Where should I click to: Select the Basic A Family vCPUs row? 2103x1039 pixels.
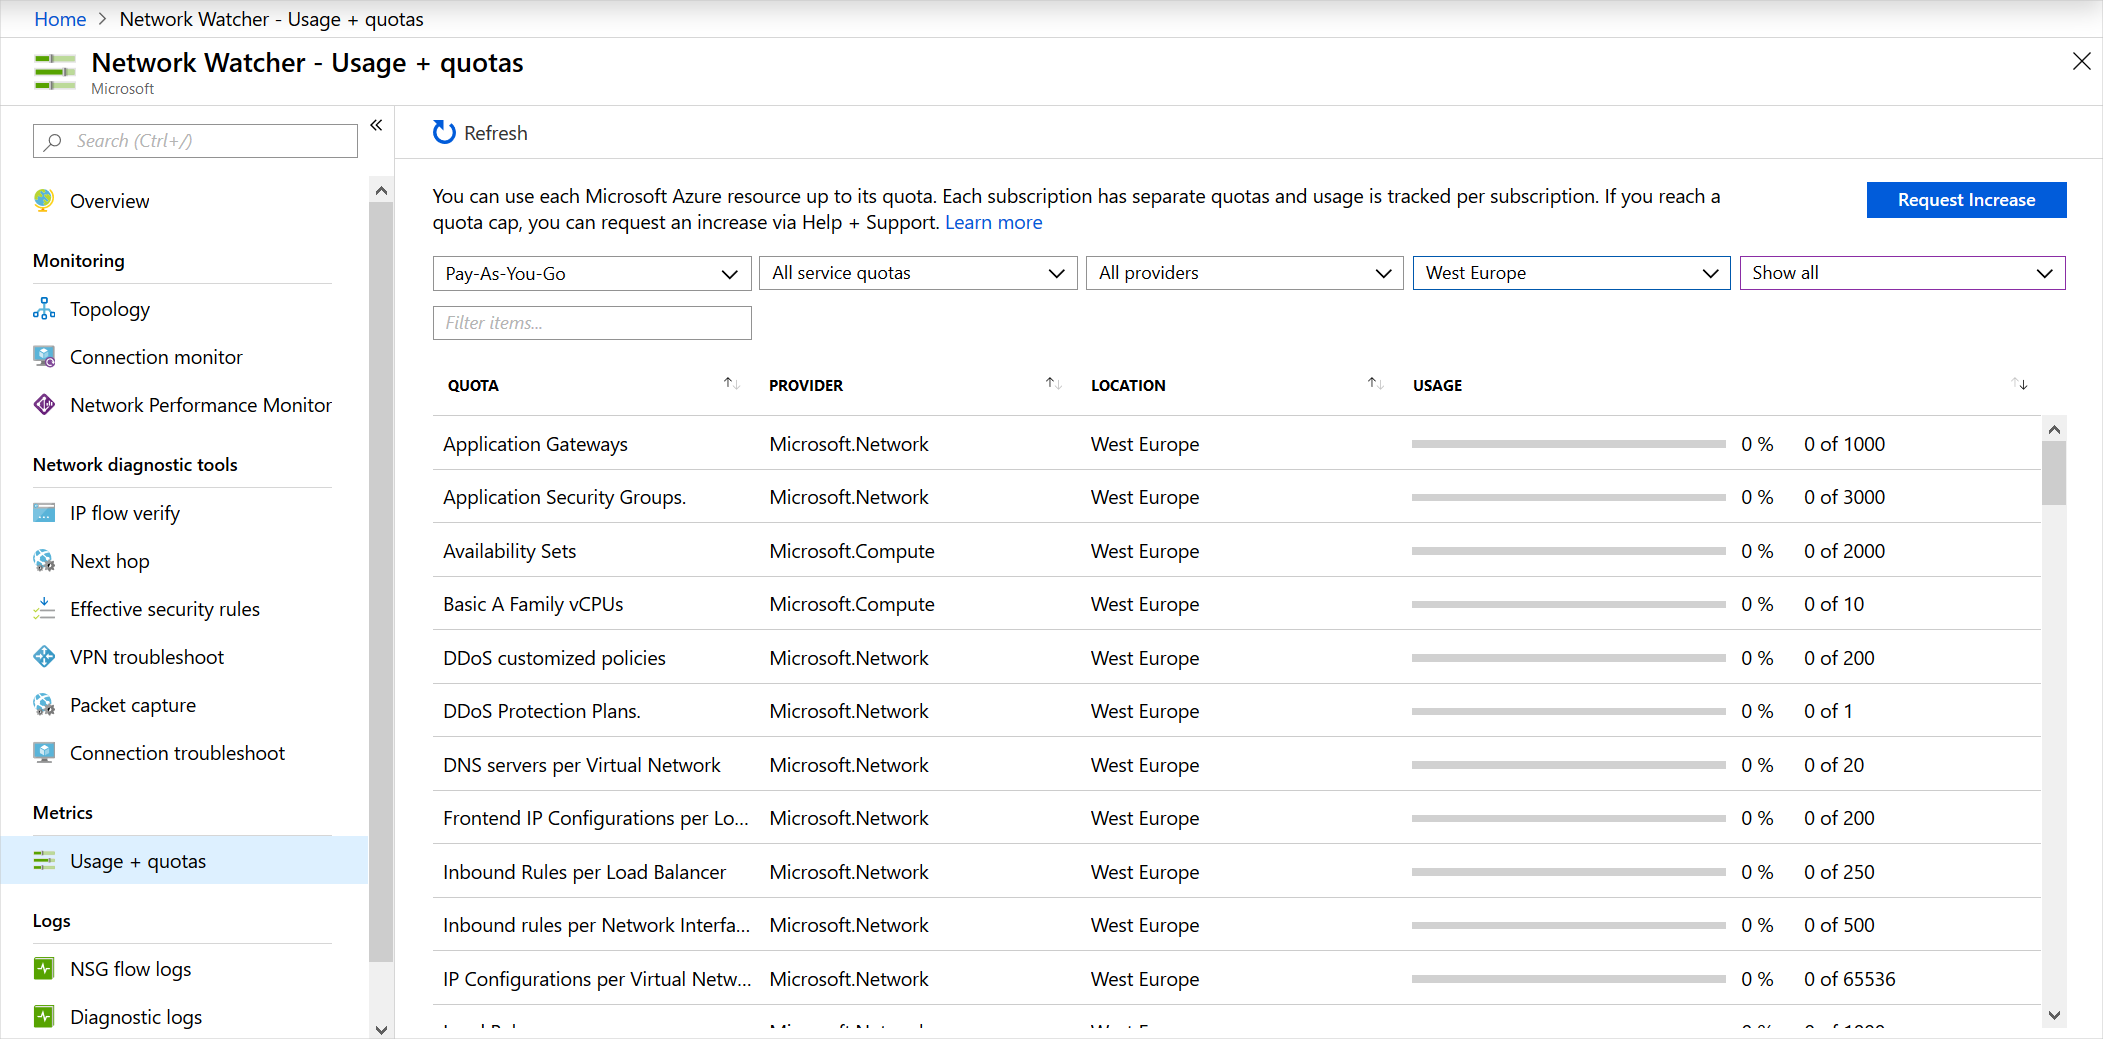pyautogui.click(x=1237, y=604)
